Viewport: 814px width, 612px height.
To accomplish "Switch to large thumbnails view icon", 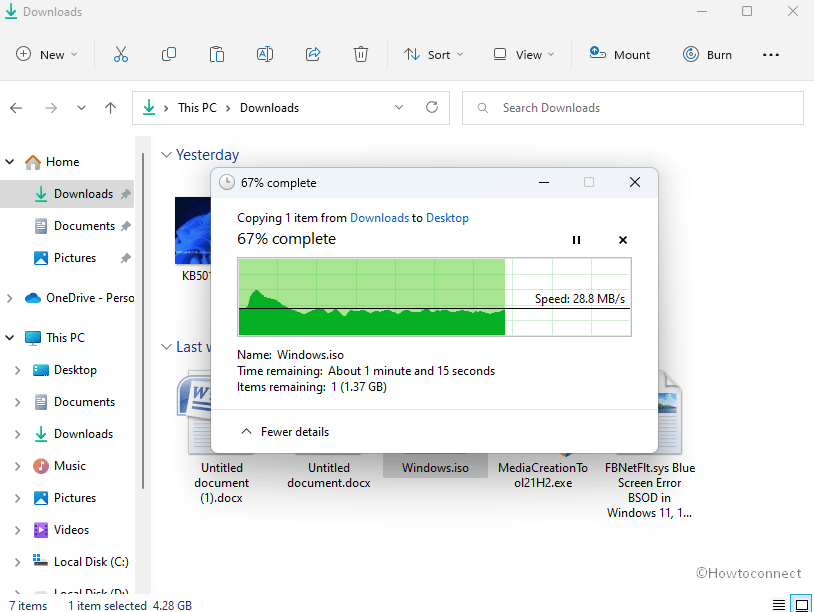I will (x=802, y=605).
